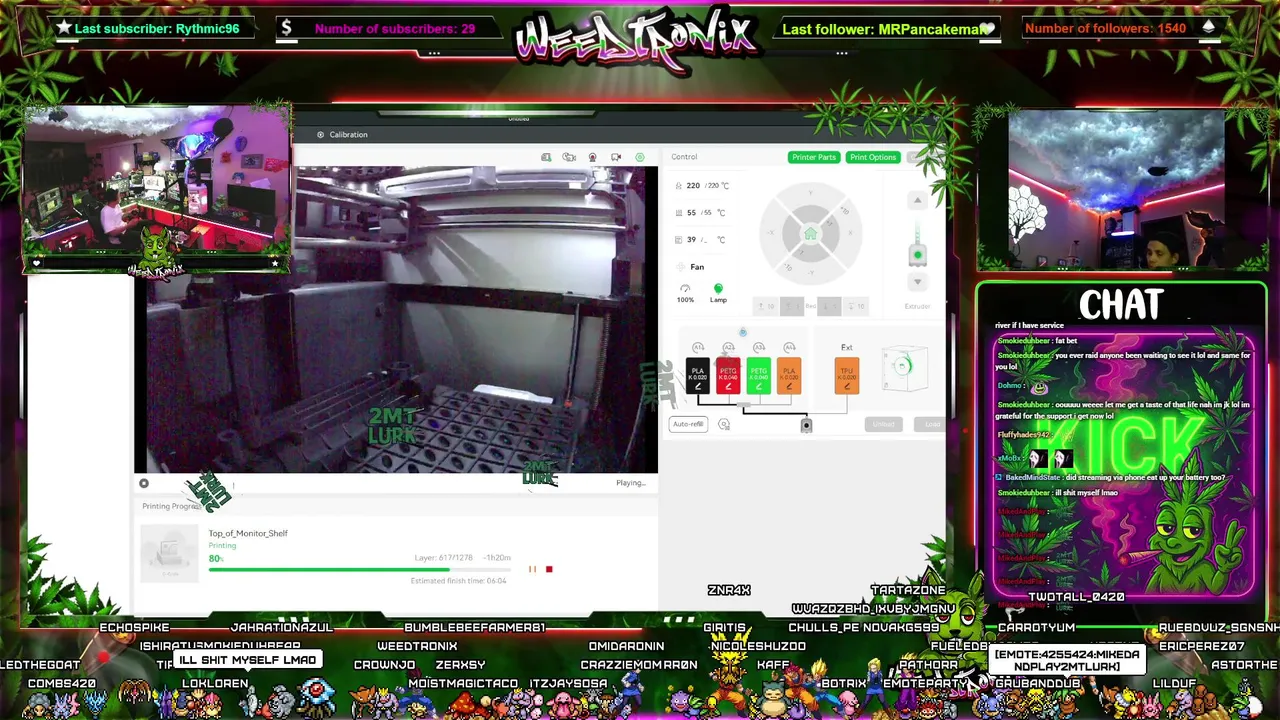Screen dimensions: 1280x720
Task: Toggle the timelapse camera icon
Action: (x=569, y=157)
